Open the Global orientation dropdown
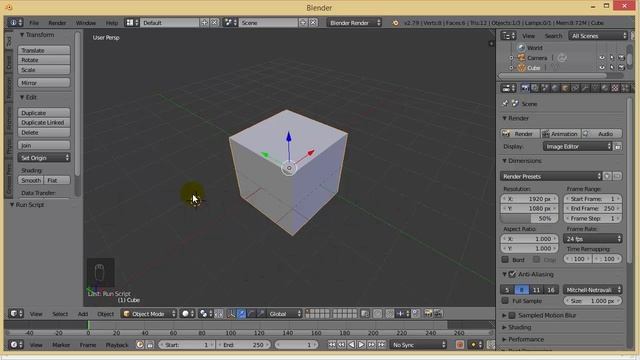 (x=284, y=314)
